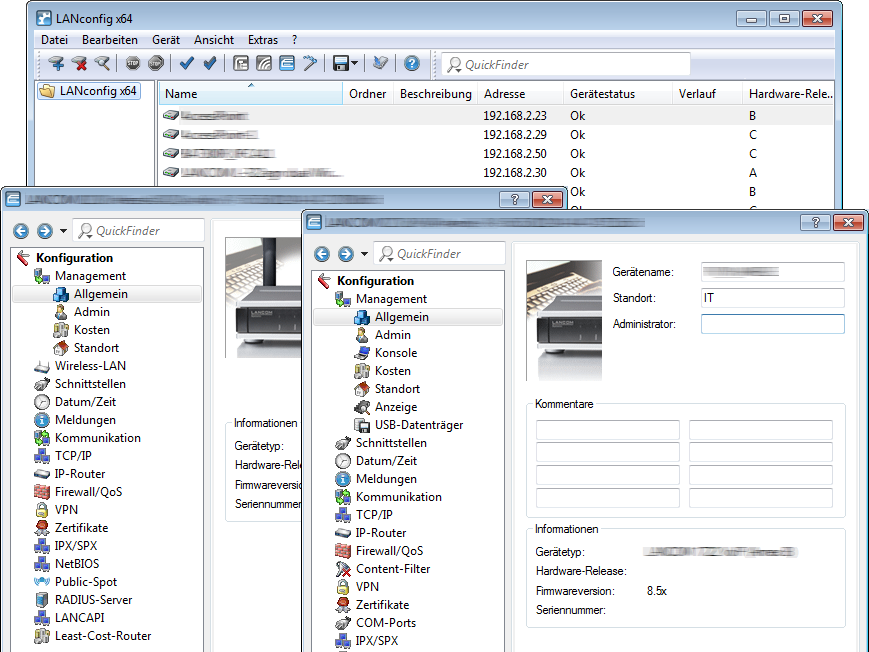Click the delete device toolbar icon

[x=79, y=64]
